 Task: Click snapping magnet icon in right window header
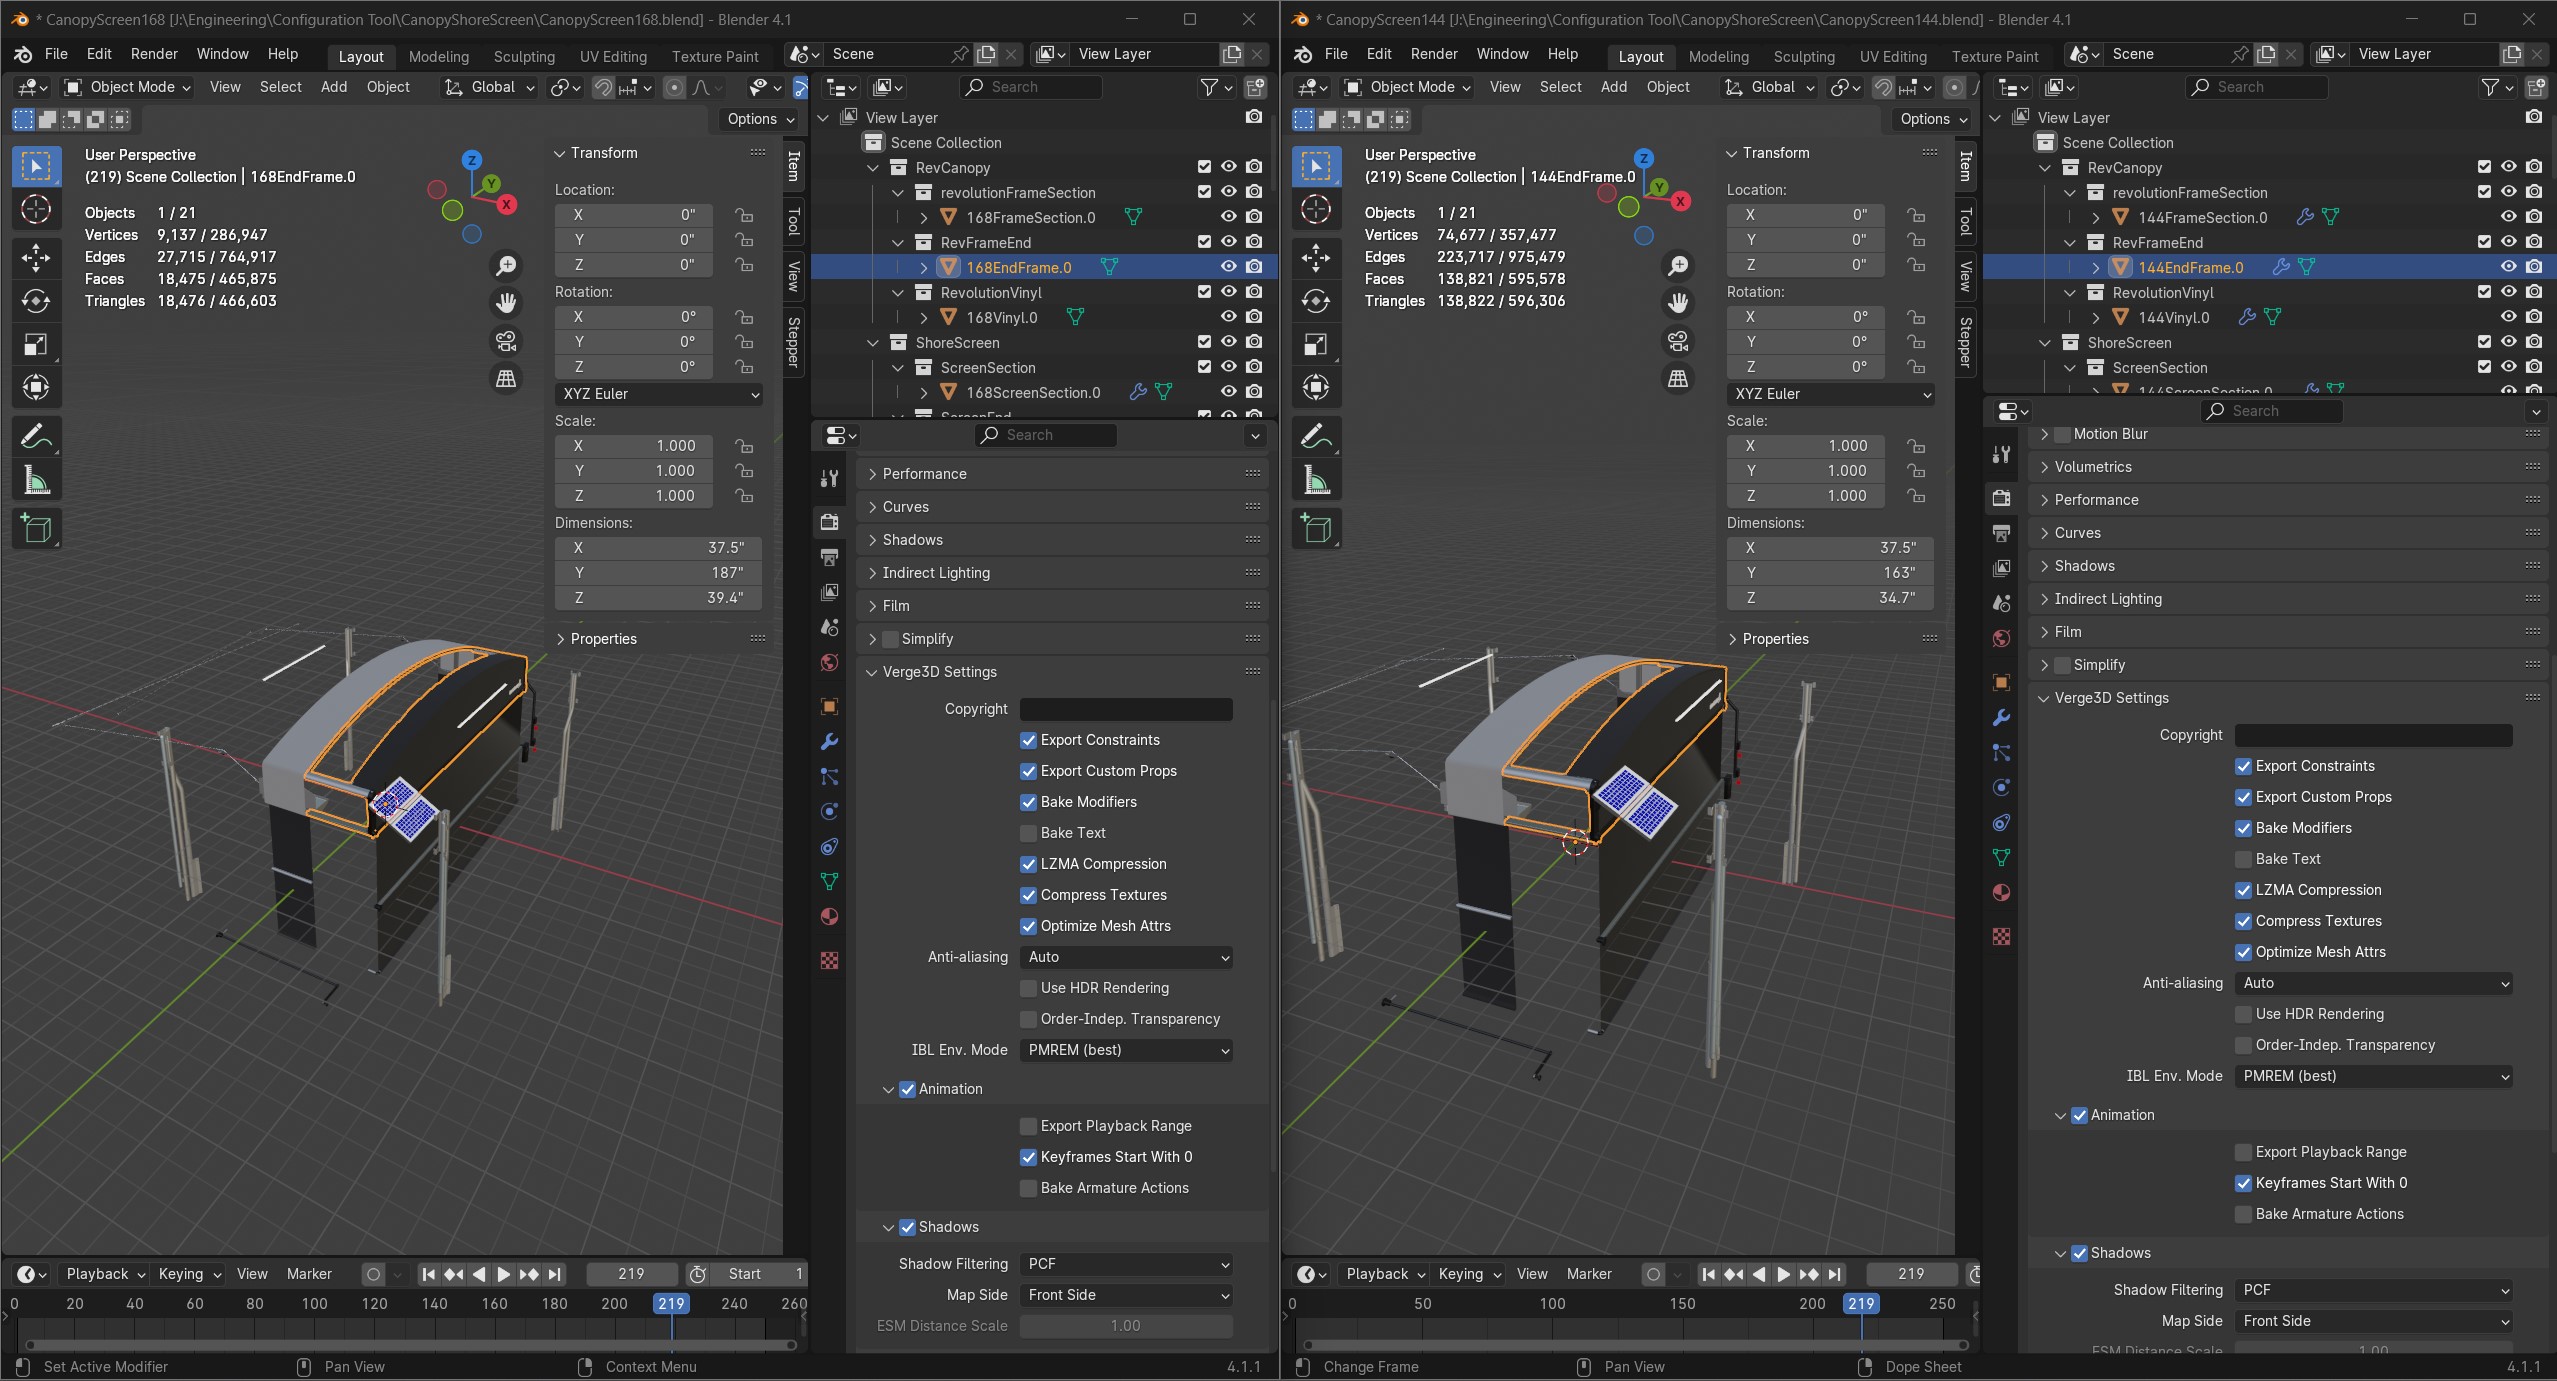pyautogui.click(x=1883, y=87)
